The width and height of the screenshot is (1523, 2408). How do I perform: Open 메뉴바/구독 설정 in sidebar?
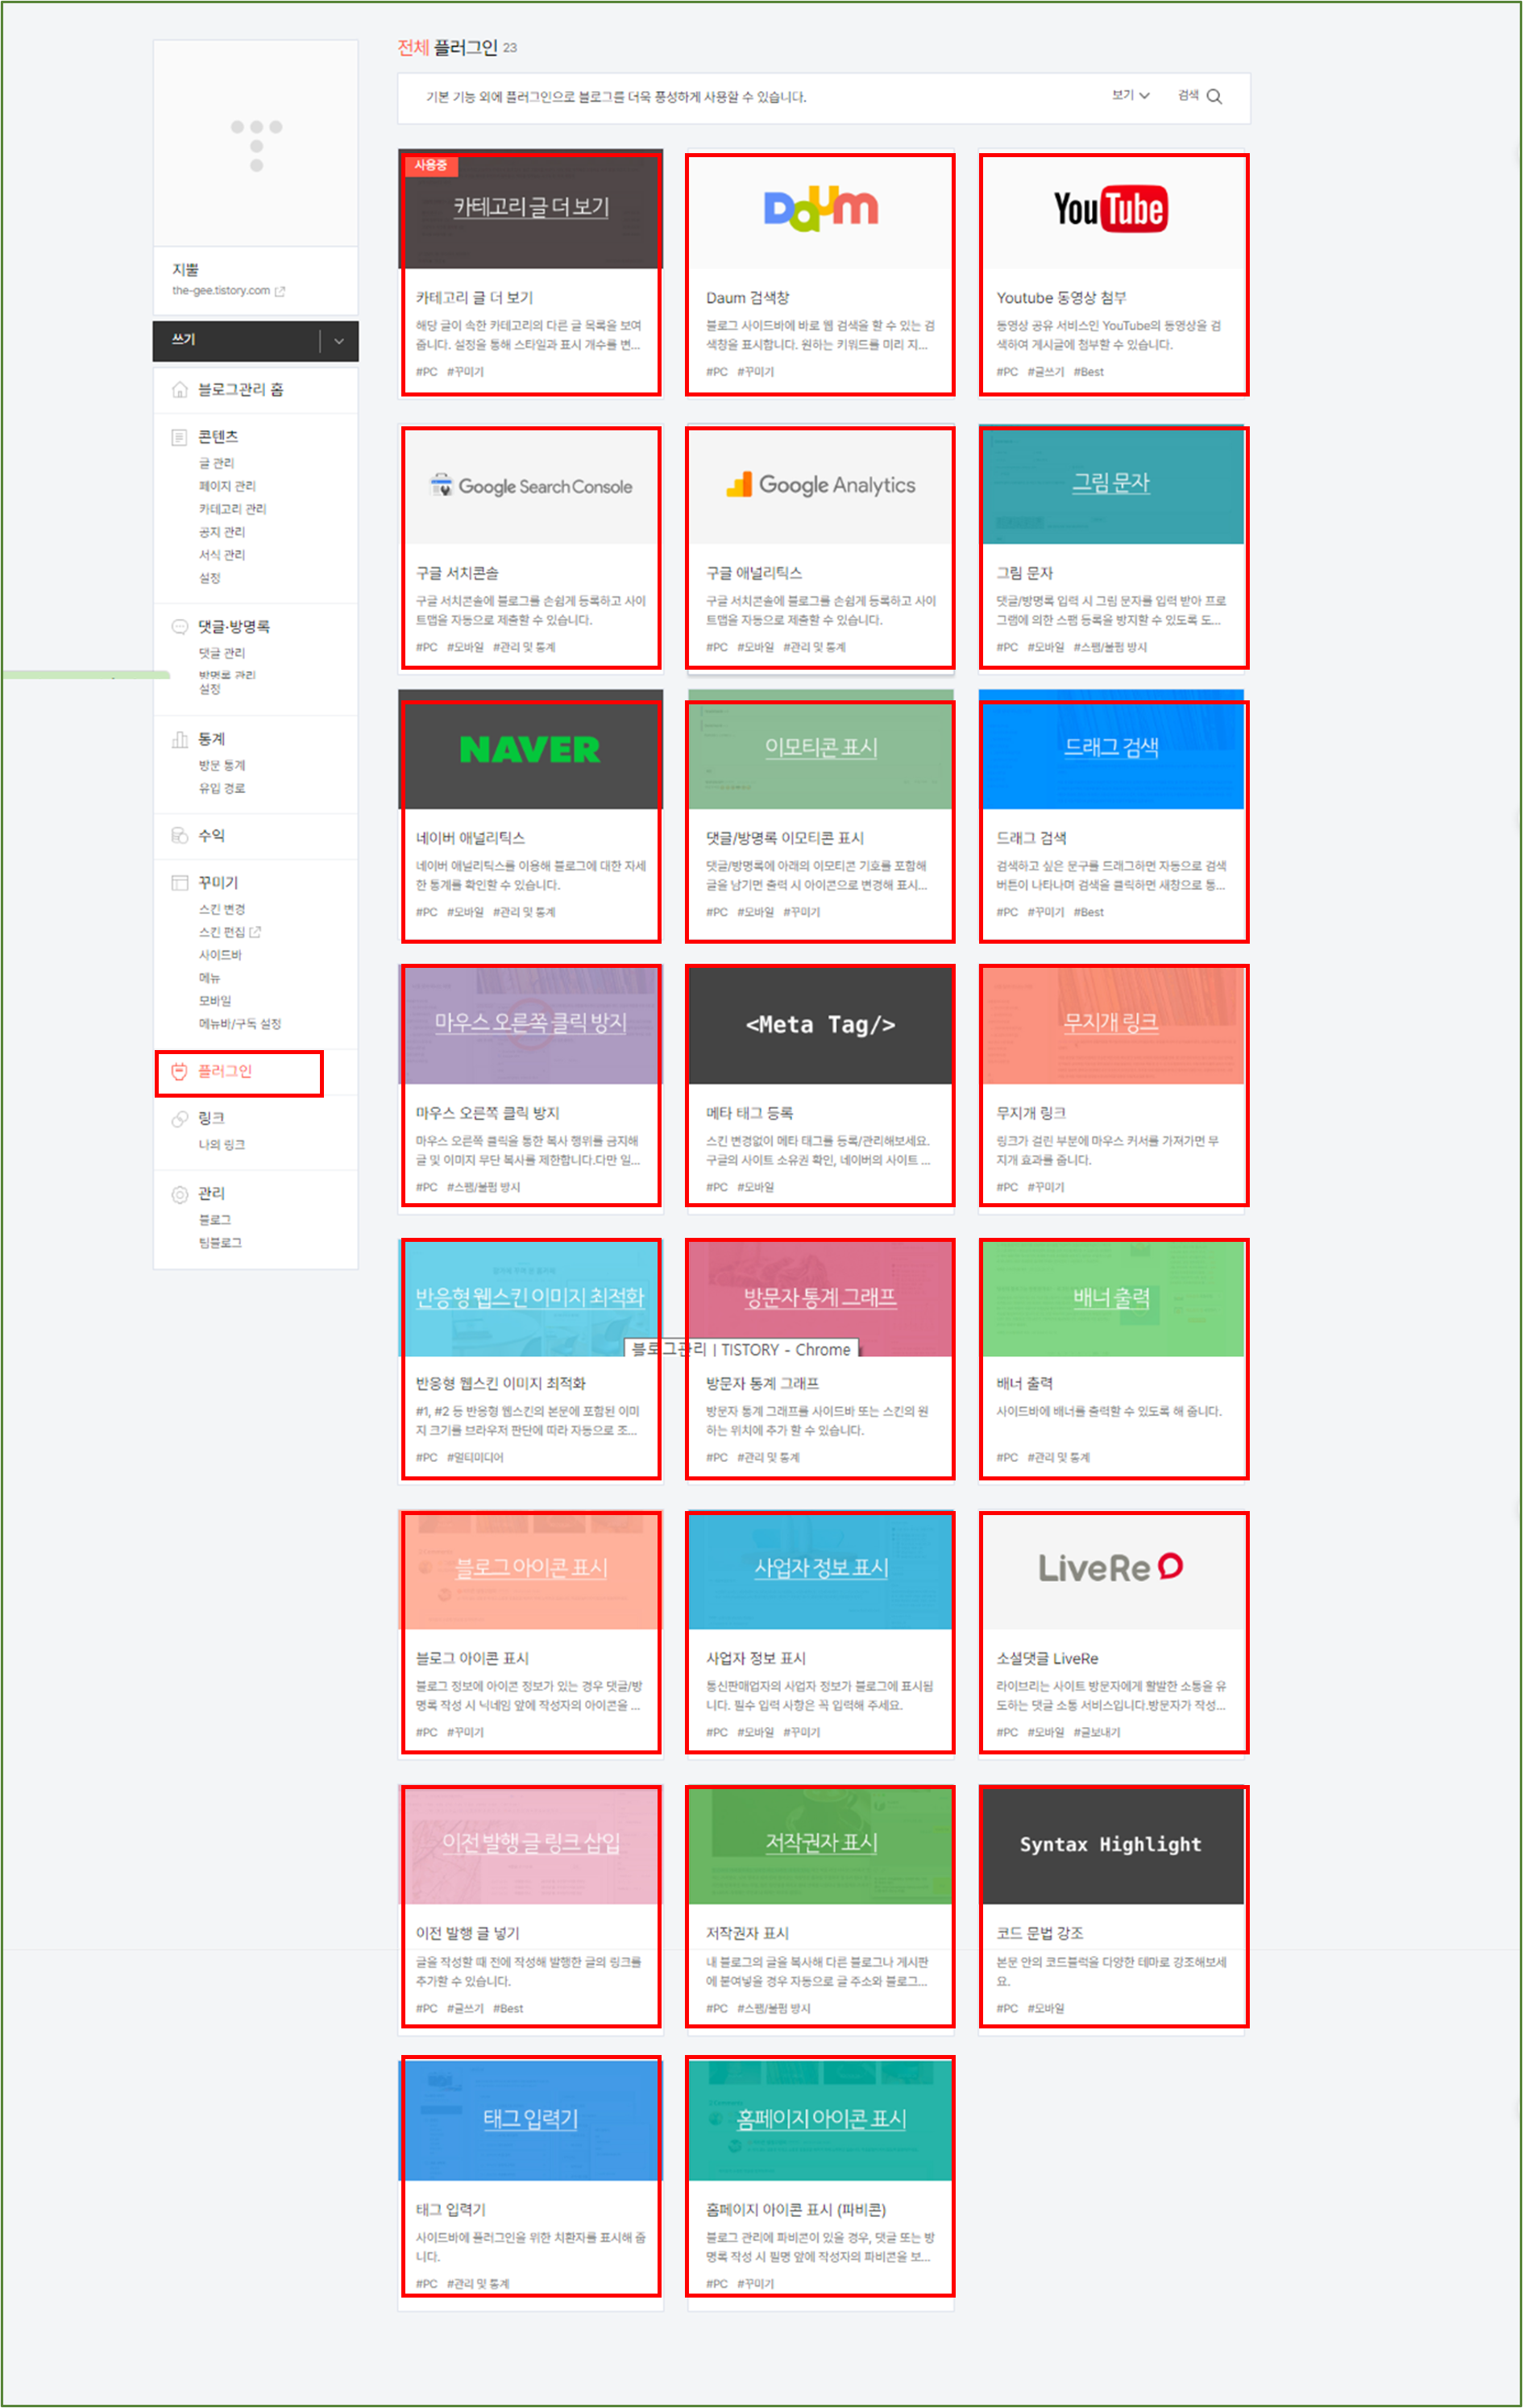(x=239, y=1024)
